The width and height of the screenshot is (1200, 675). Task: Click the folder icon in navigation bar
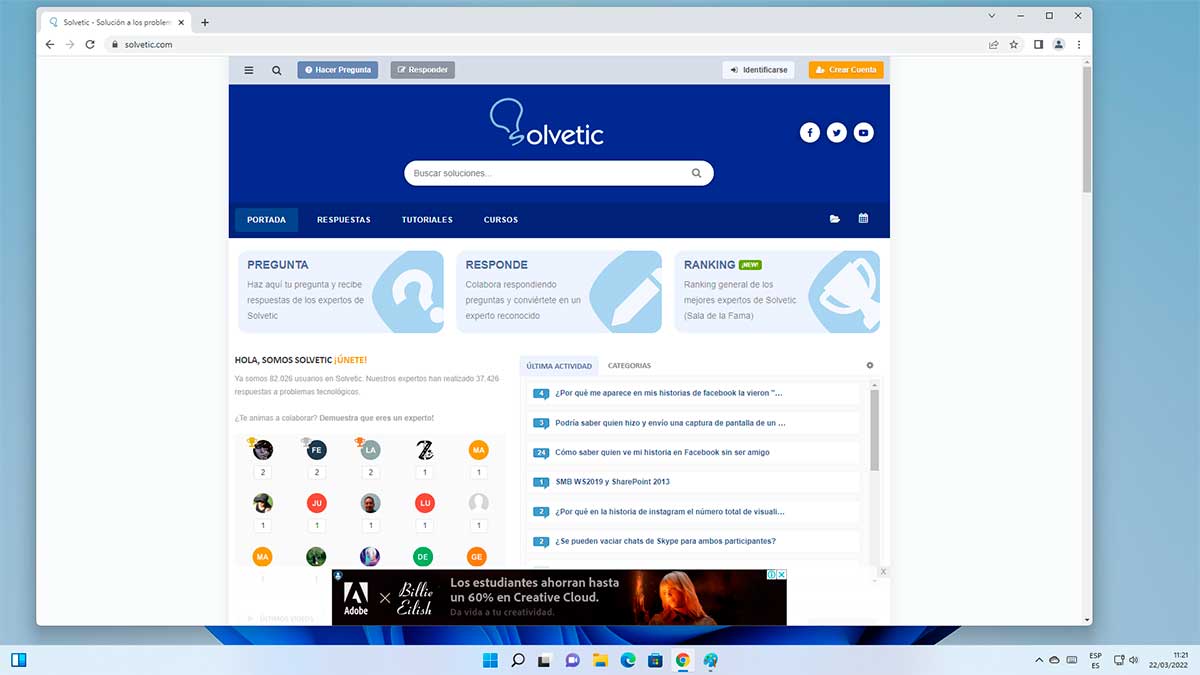click(x=835, y=219)
